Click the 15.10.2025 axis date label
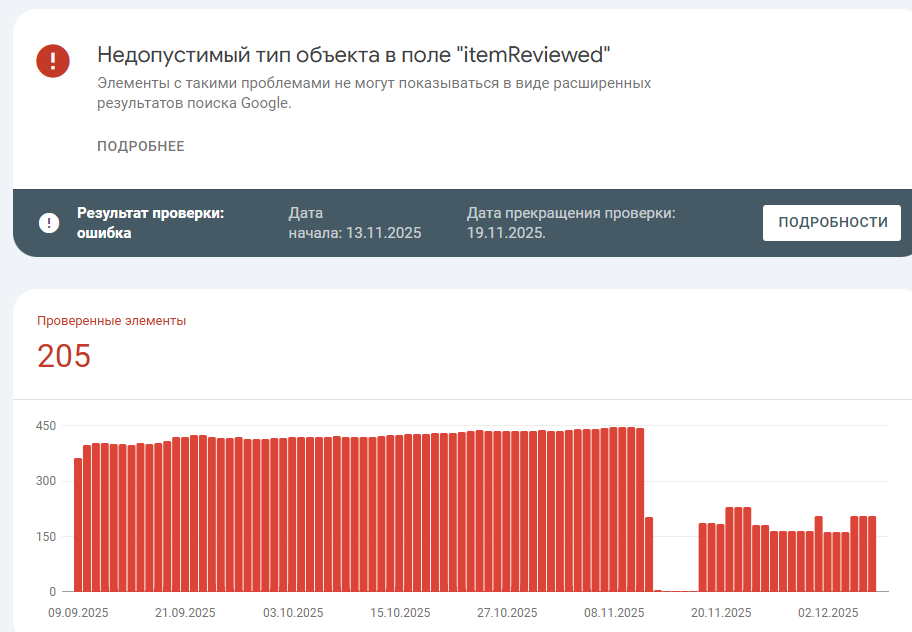 [x=400, y=613]
